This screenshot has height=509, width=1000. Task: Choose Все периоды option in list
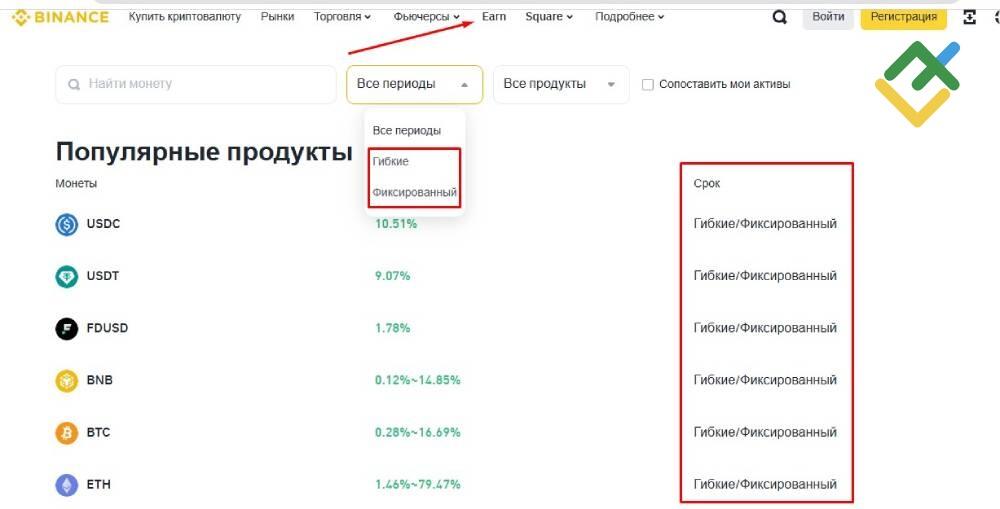pos(407,130)
